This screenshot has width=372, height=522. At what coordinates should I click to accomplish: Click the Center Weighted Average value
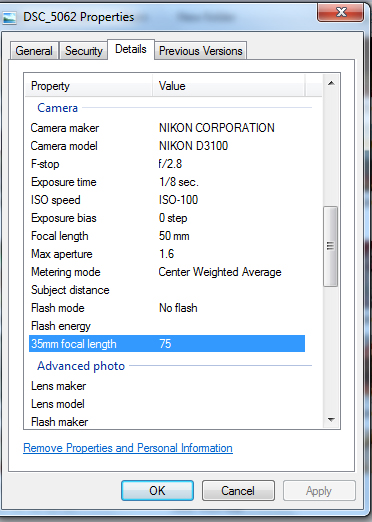[x=220, y=272]
